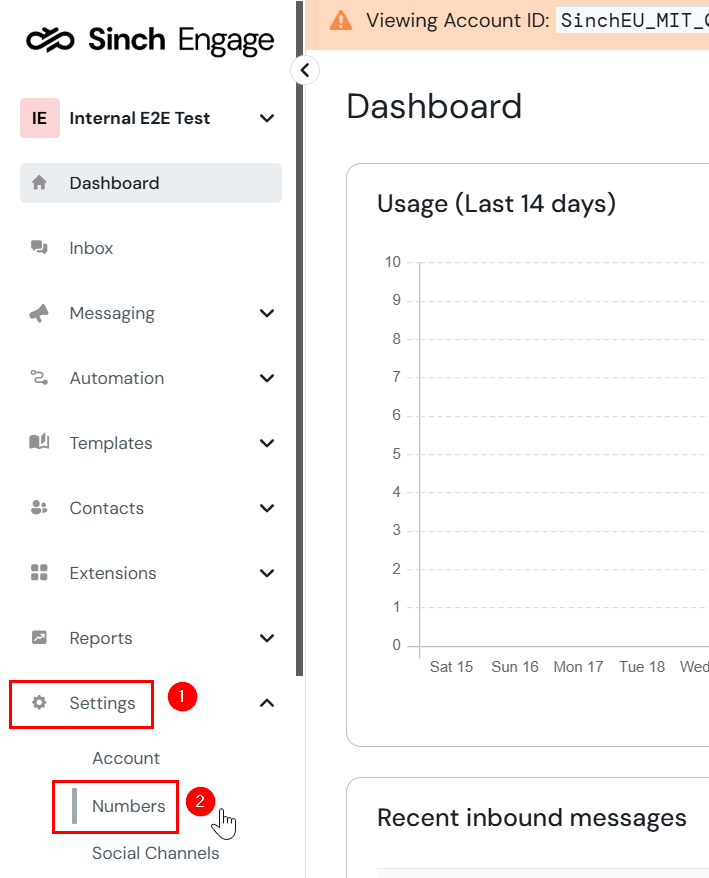Click the orange warning triangle icon
709x878 pixels.
click(341, 21)
